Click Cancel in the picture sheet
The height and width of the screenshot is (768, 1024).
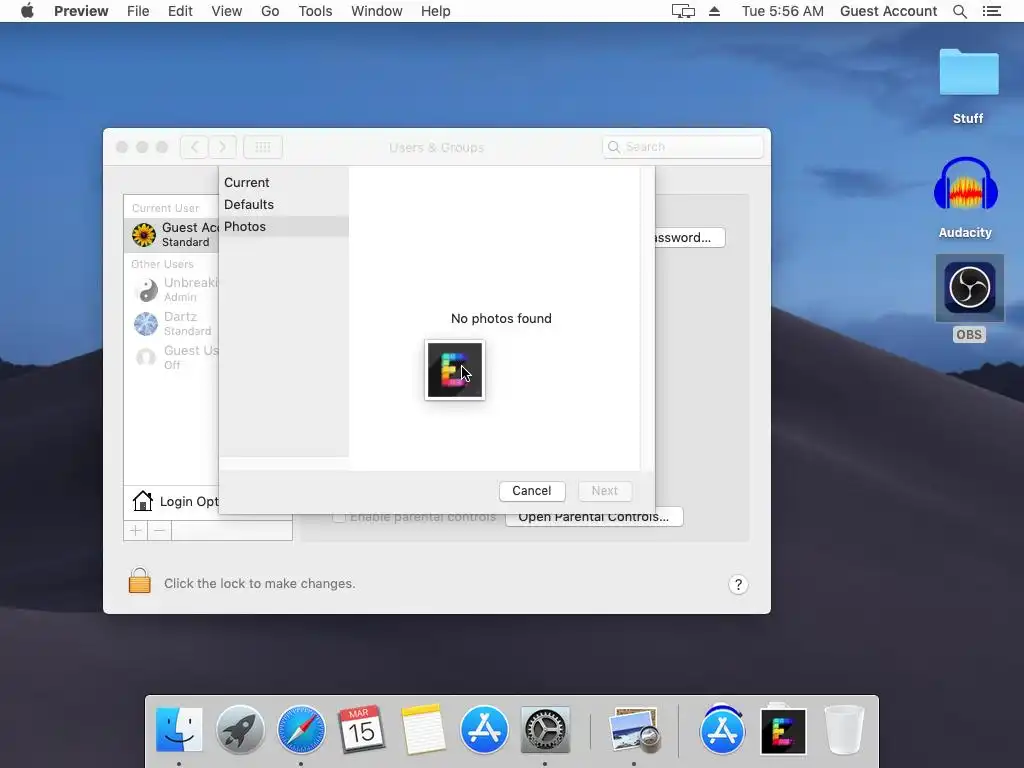point(532,491)
